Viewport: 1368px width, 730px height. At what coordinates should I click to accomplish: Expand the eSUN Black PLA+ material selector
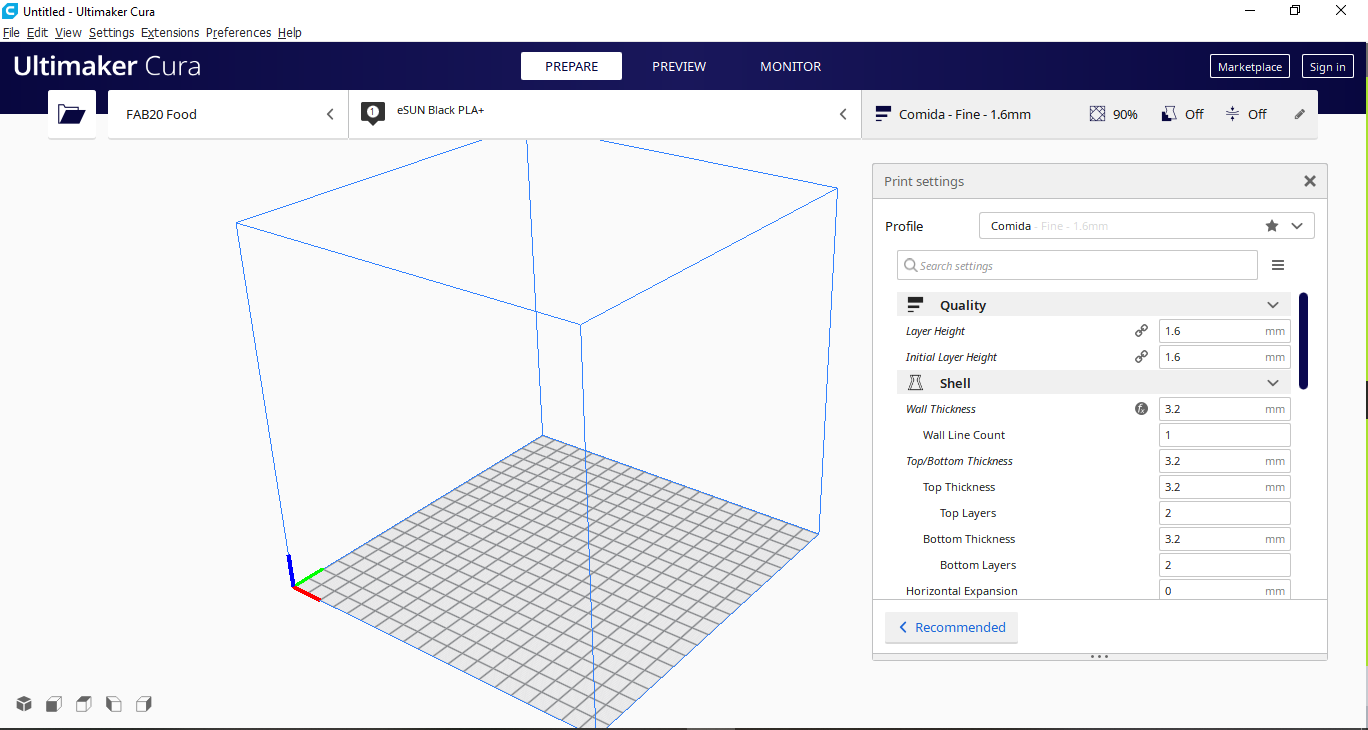point(604,114)
